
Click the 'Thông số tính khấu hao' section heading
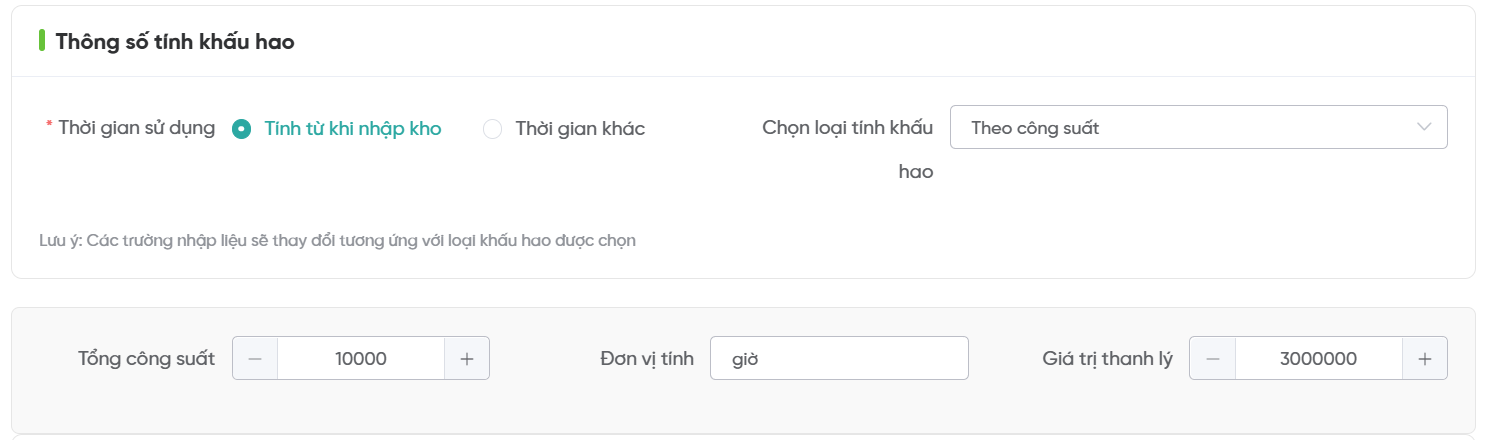(x=175, y=42)
